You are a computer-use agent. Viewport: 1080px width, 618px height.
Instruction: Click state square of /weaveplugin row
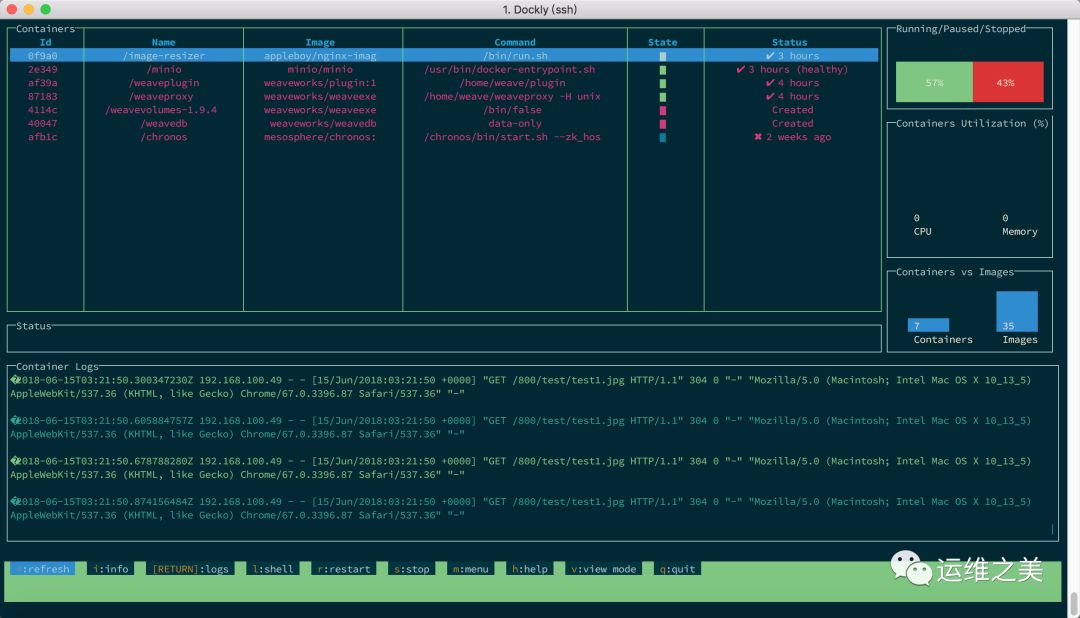(x=663, y=83)
